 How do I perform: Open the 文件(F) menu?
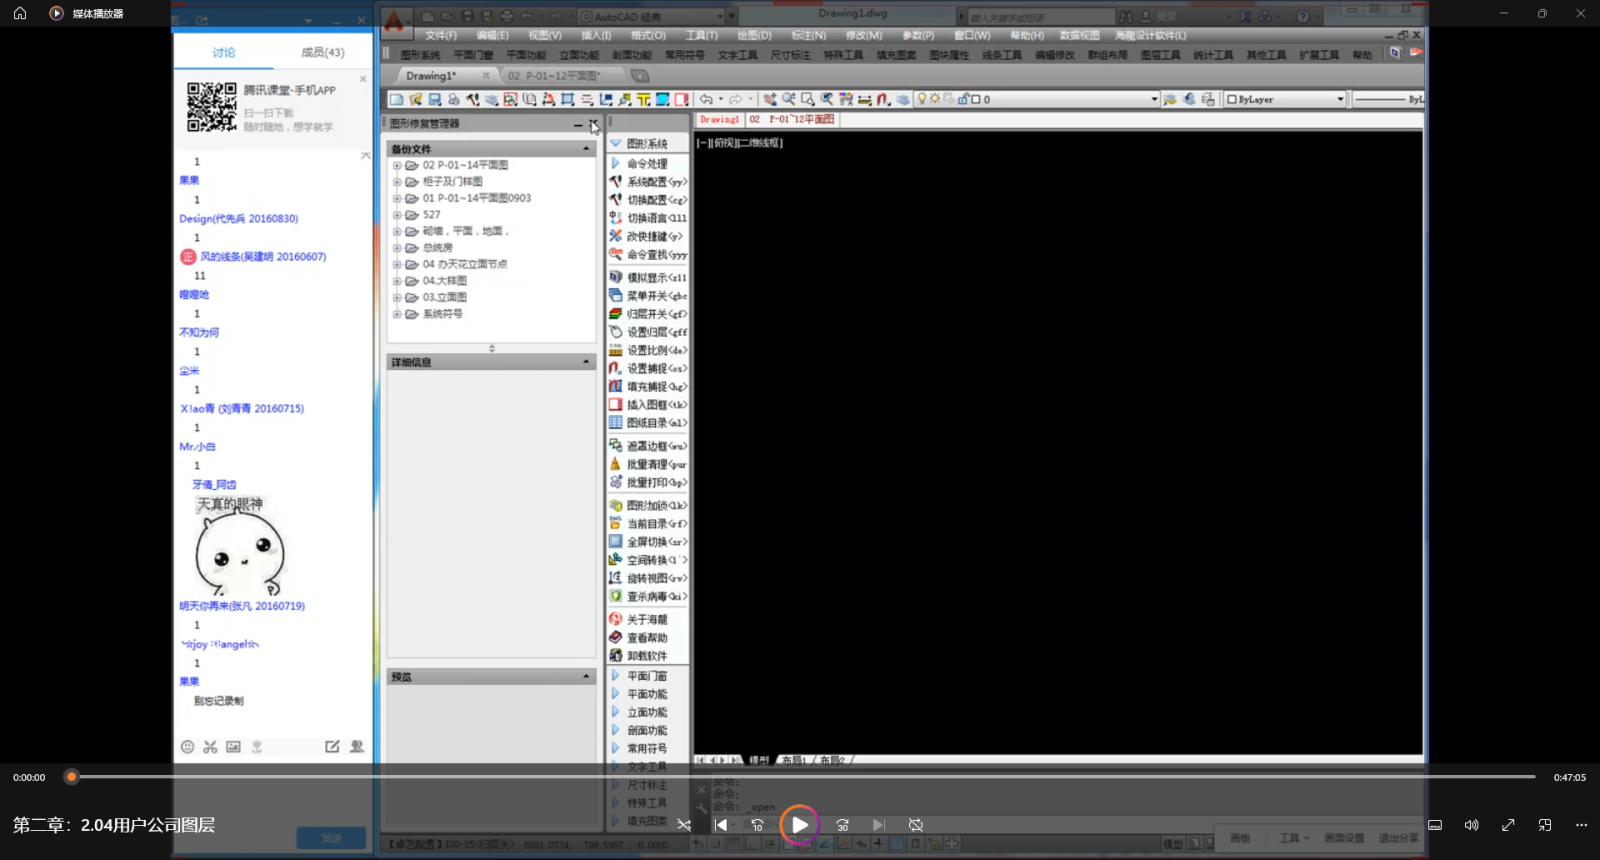coord(440,35)
